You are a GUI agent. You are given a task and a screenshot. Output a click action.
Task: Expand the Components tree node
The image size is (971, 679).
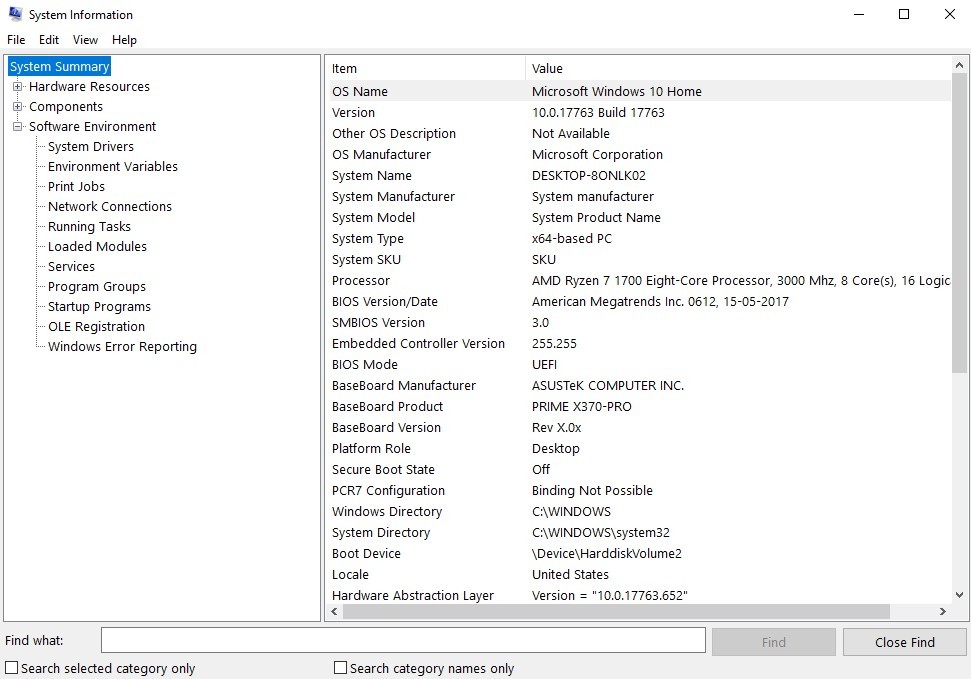pos(17,106)
